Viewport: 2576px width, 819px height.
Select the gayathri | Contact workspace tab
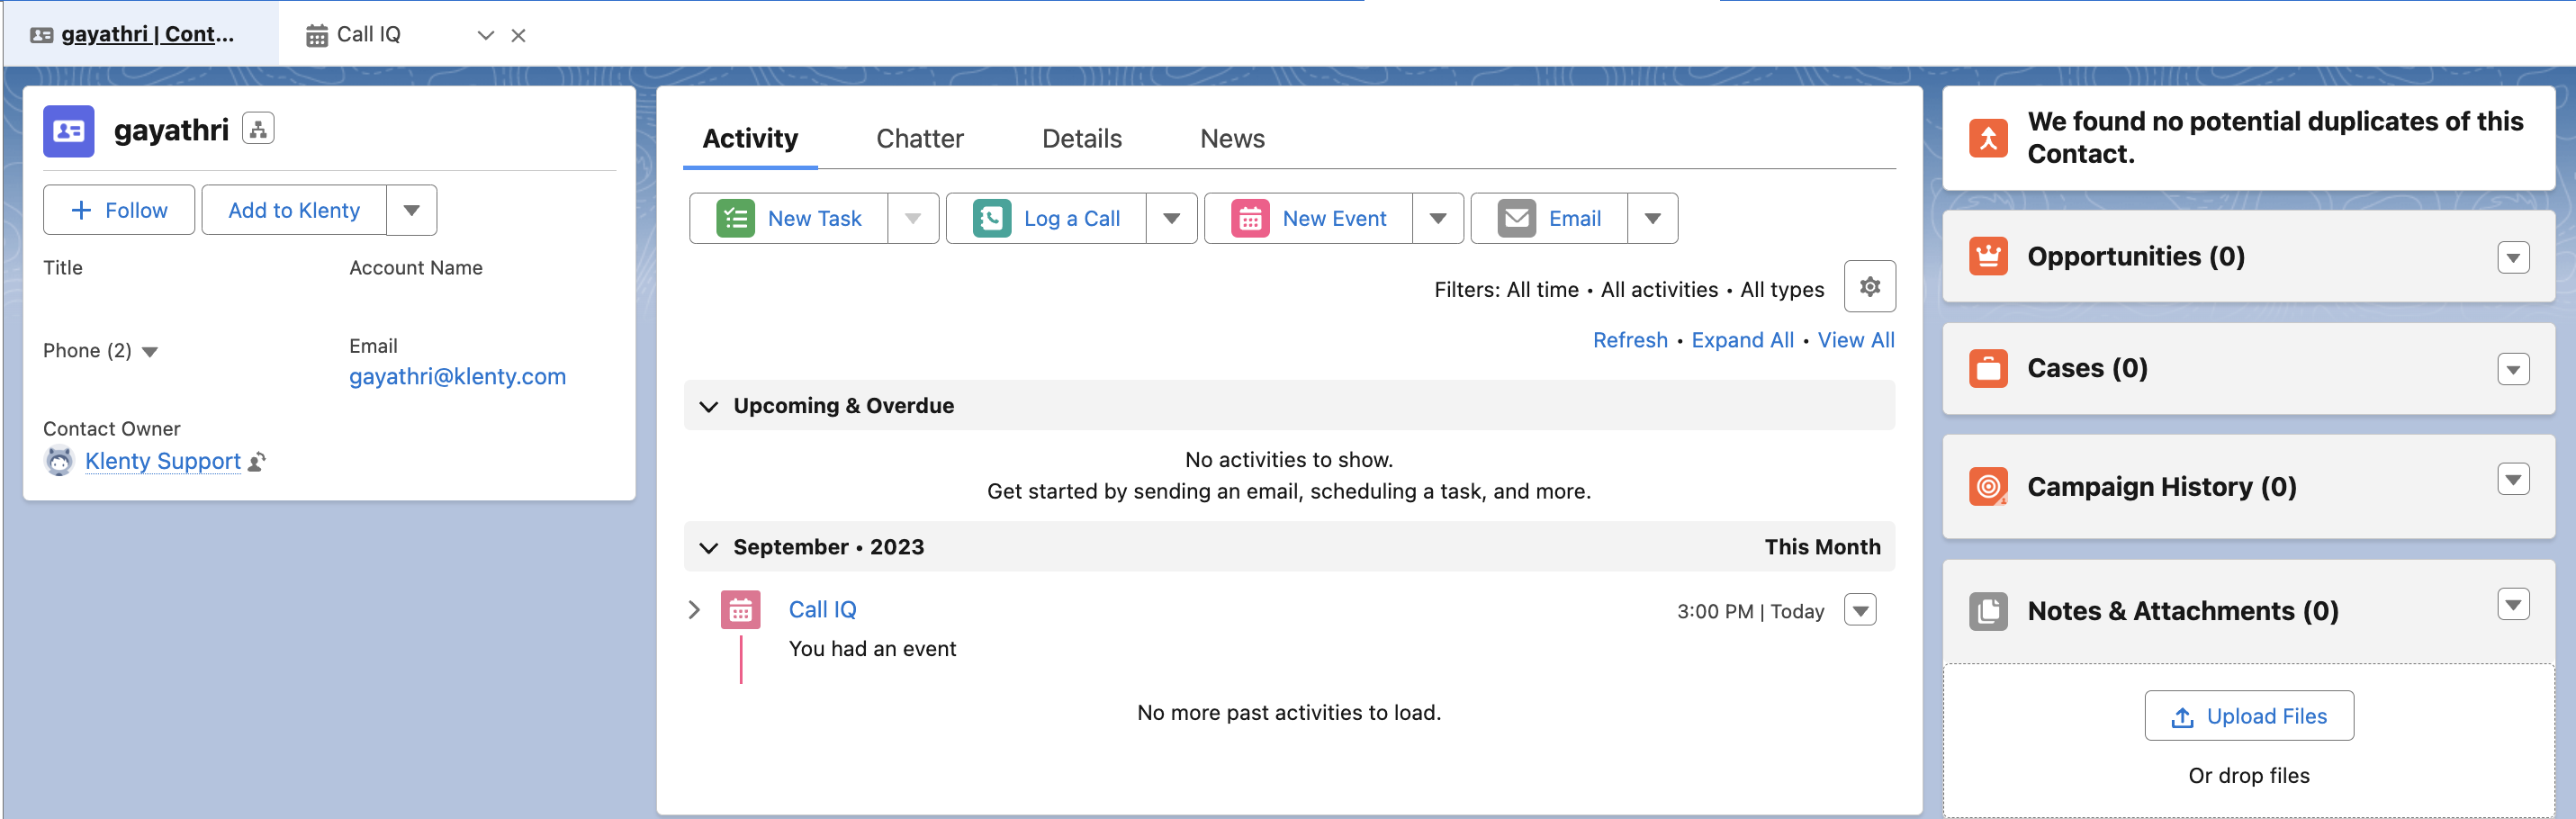141,34
